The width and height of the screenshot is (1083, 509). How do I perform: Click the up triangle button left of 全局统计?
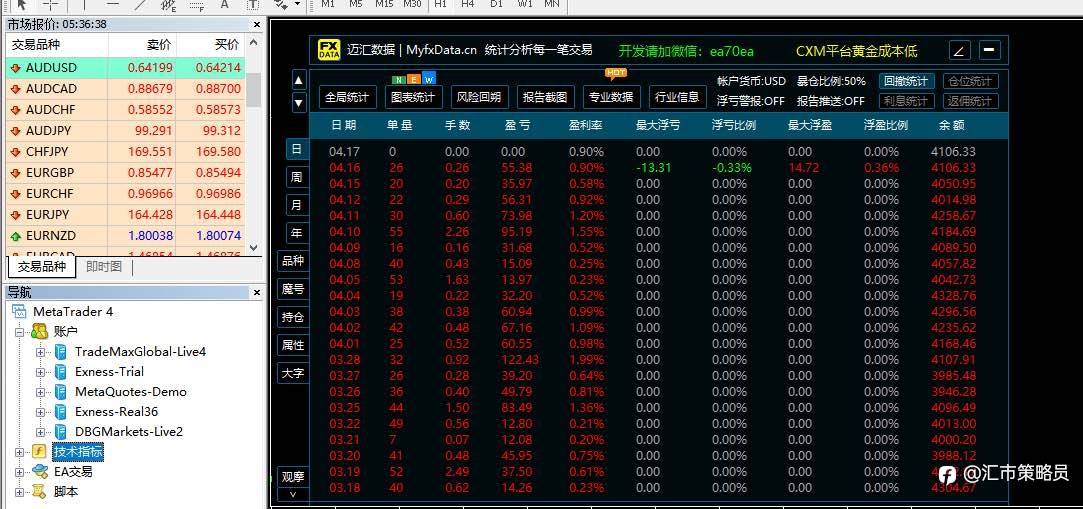(298, 80)
